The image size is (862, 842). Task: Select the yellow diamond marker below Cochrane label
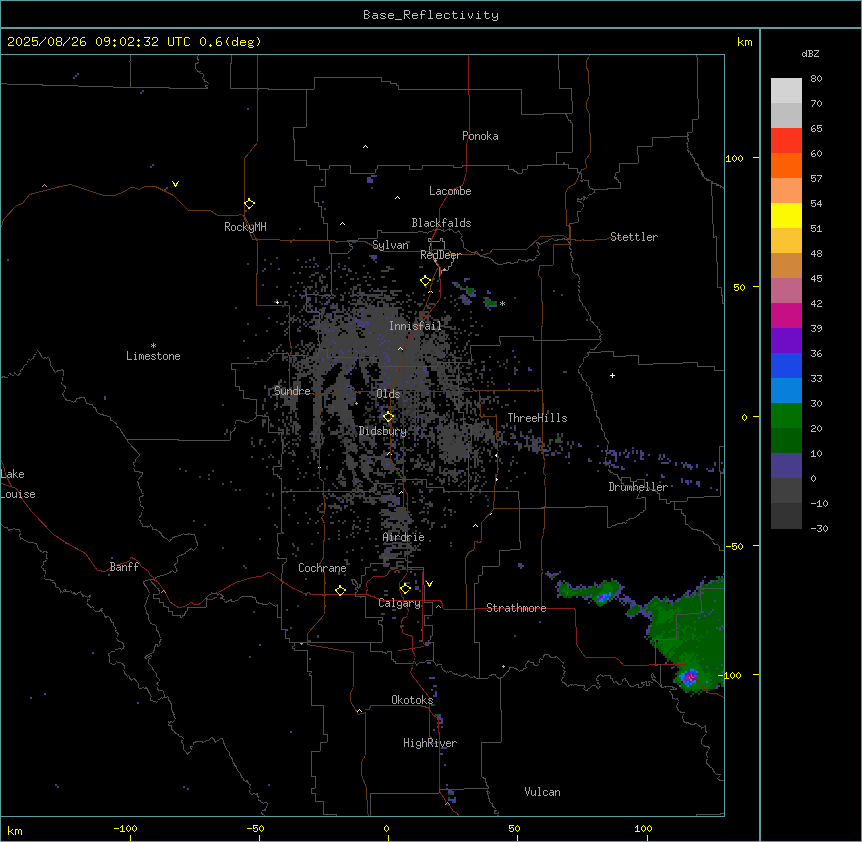pyautogui.click(x=340, y=590)
